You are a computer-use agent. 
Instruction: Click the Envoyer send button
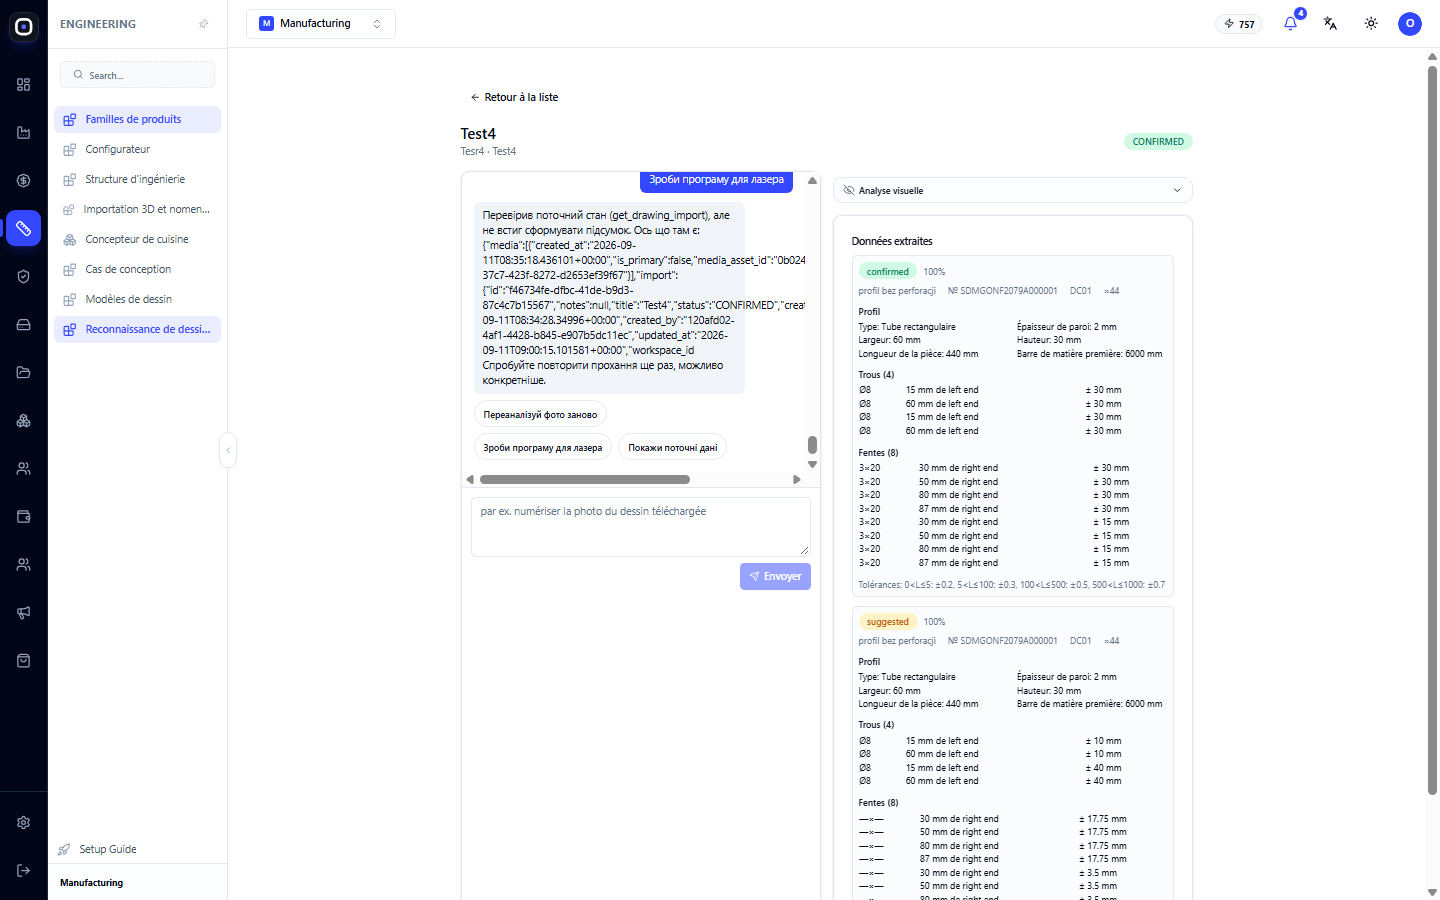click(x=775, y=576)
